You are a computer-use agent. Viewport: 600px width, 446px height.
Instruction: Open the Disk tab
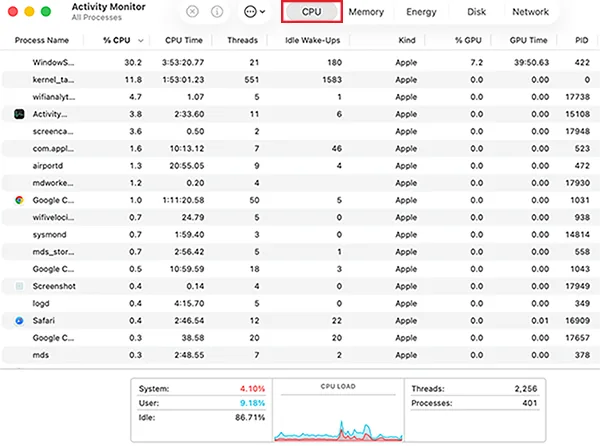tap(476, 12)
